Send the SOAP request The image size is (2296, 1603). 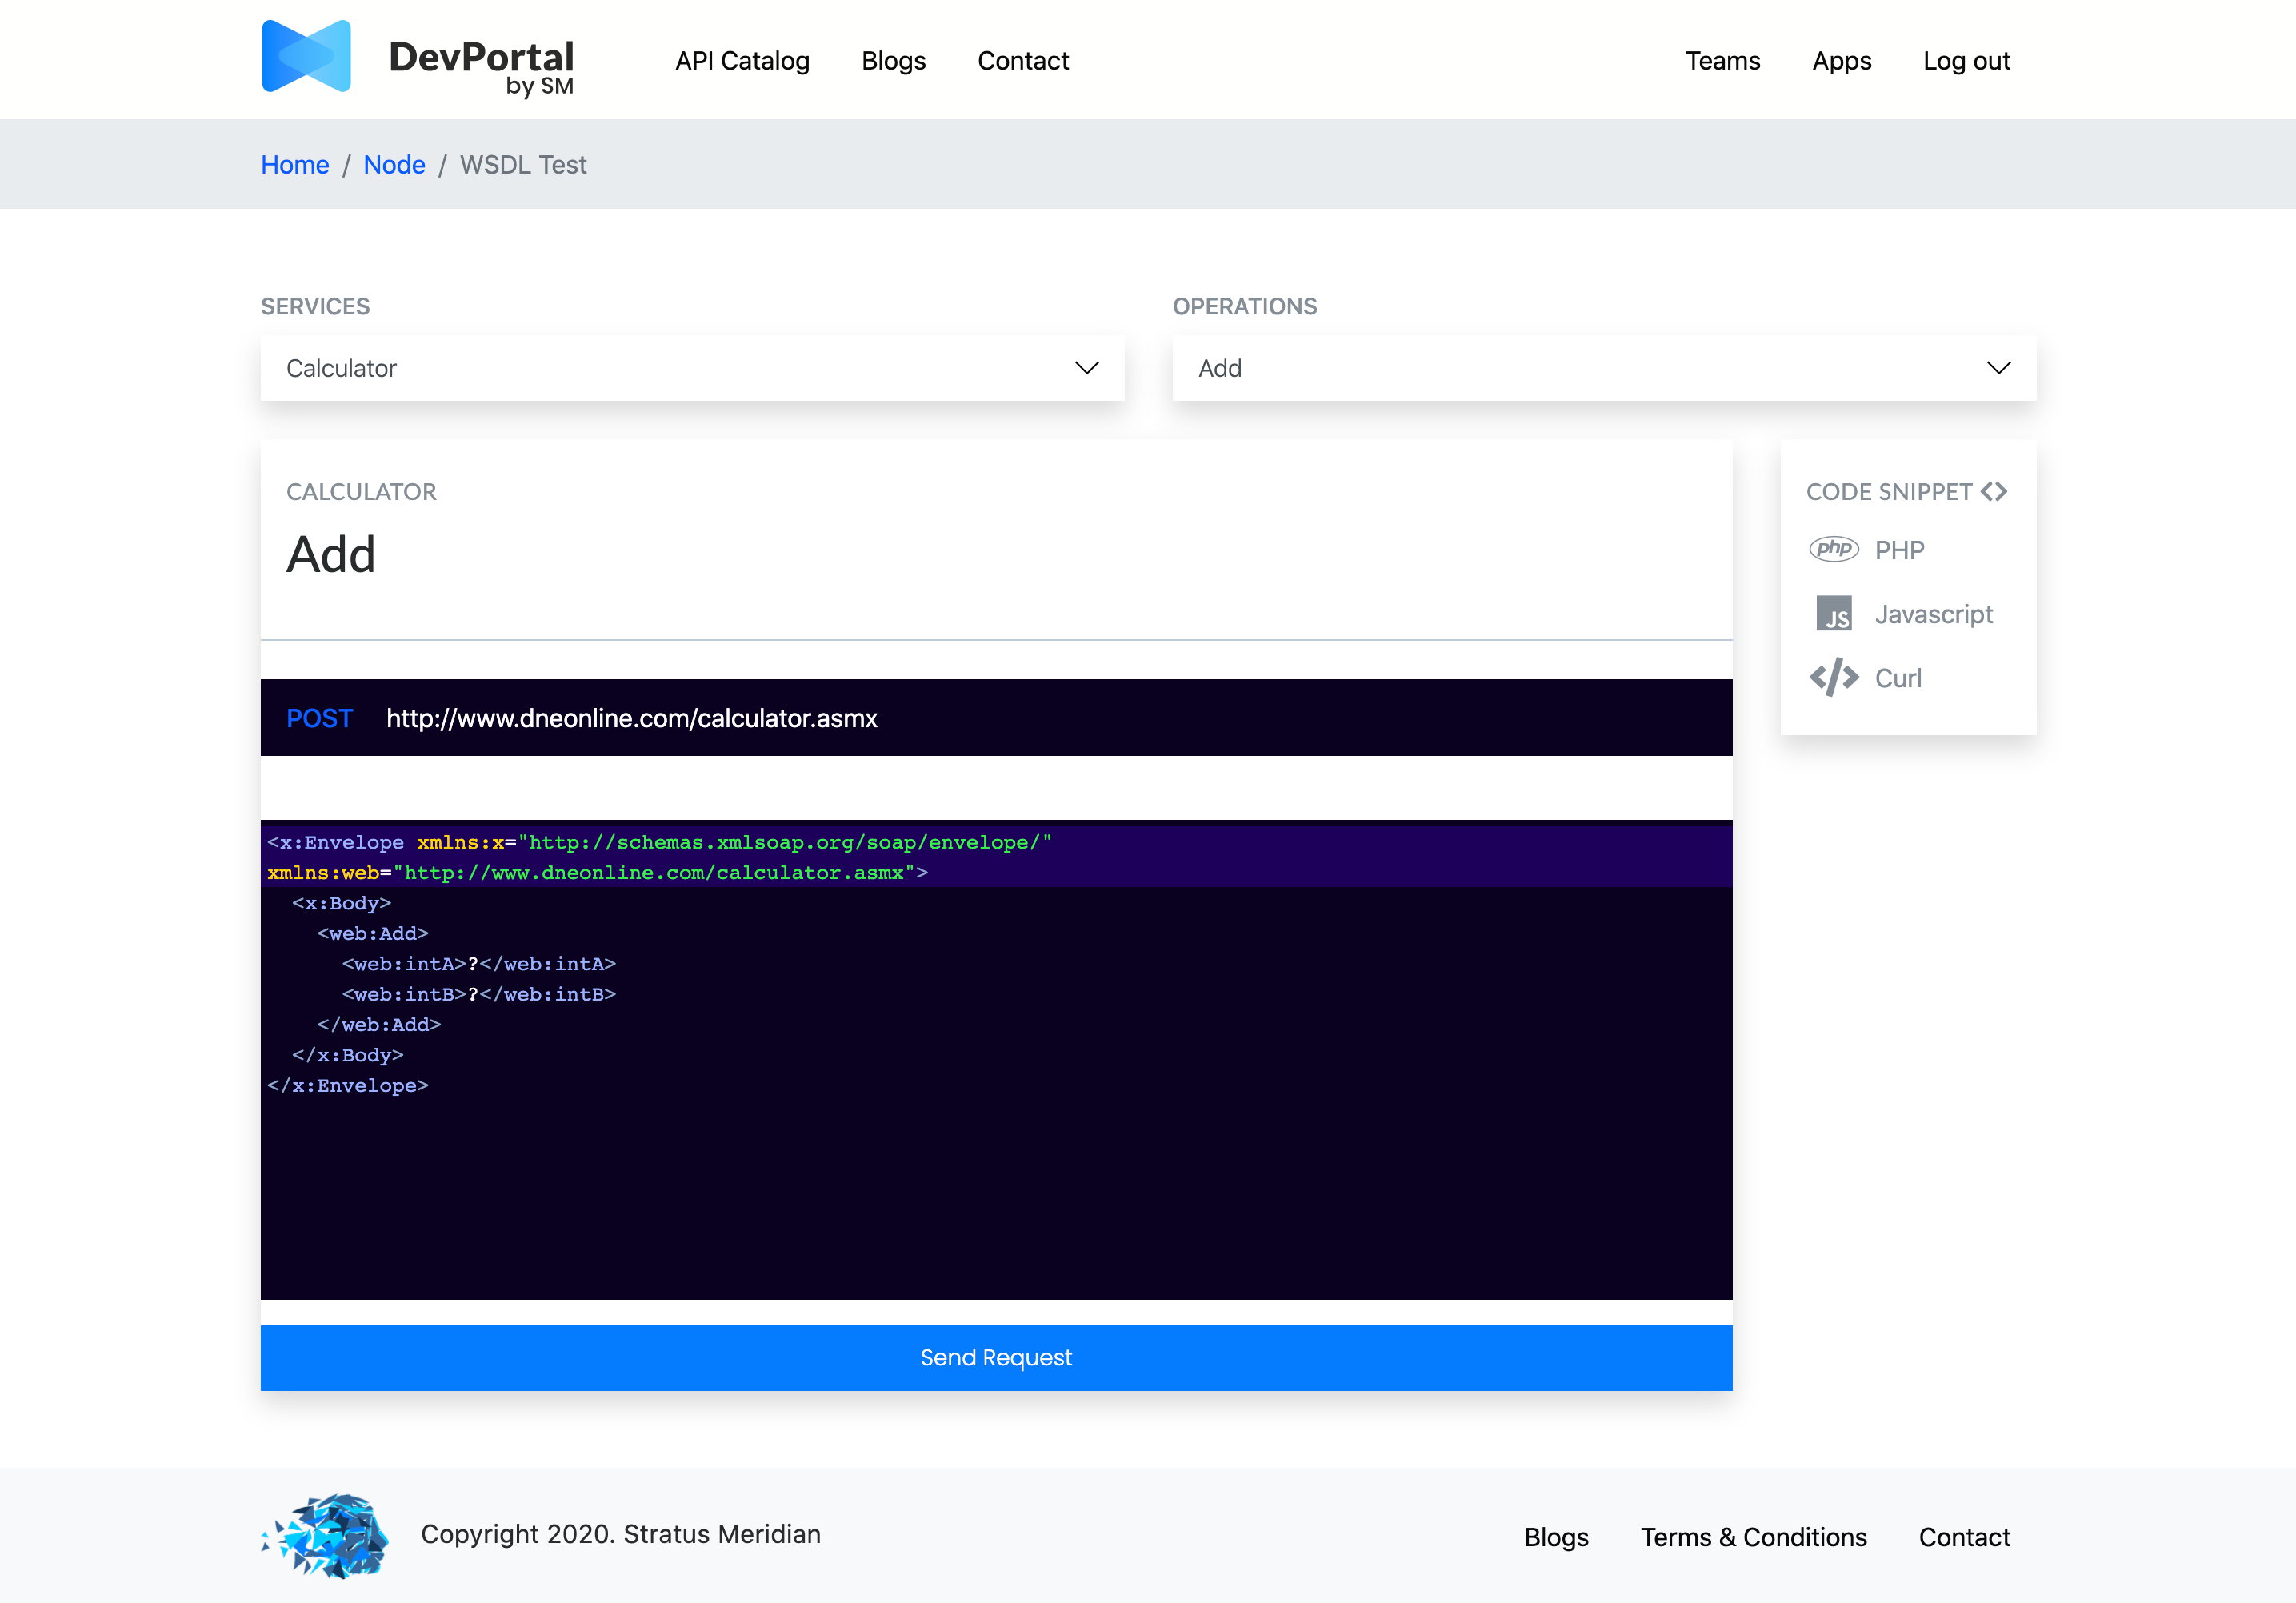[x=996, y=1358]
